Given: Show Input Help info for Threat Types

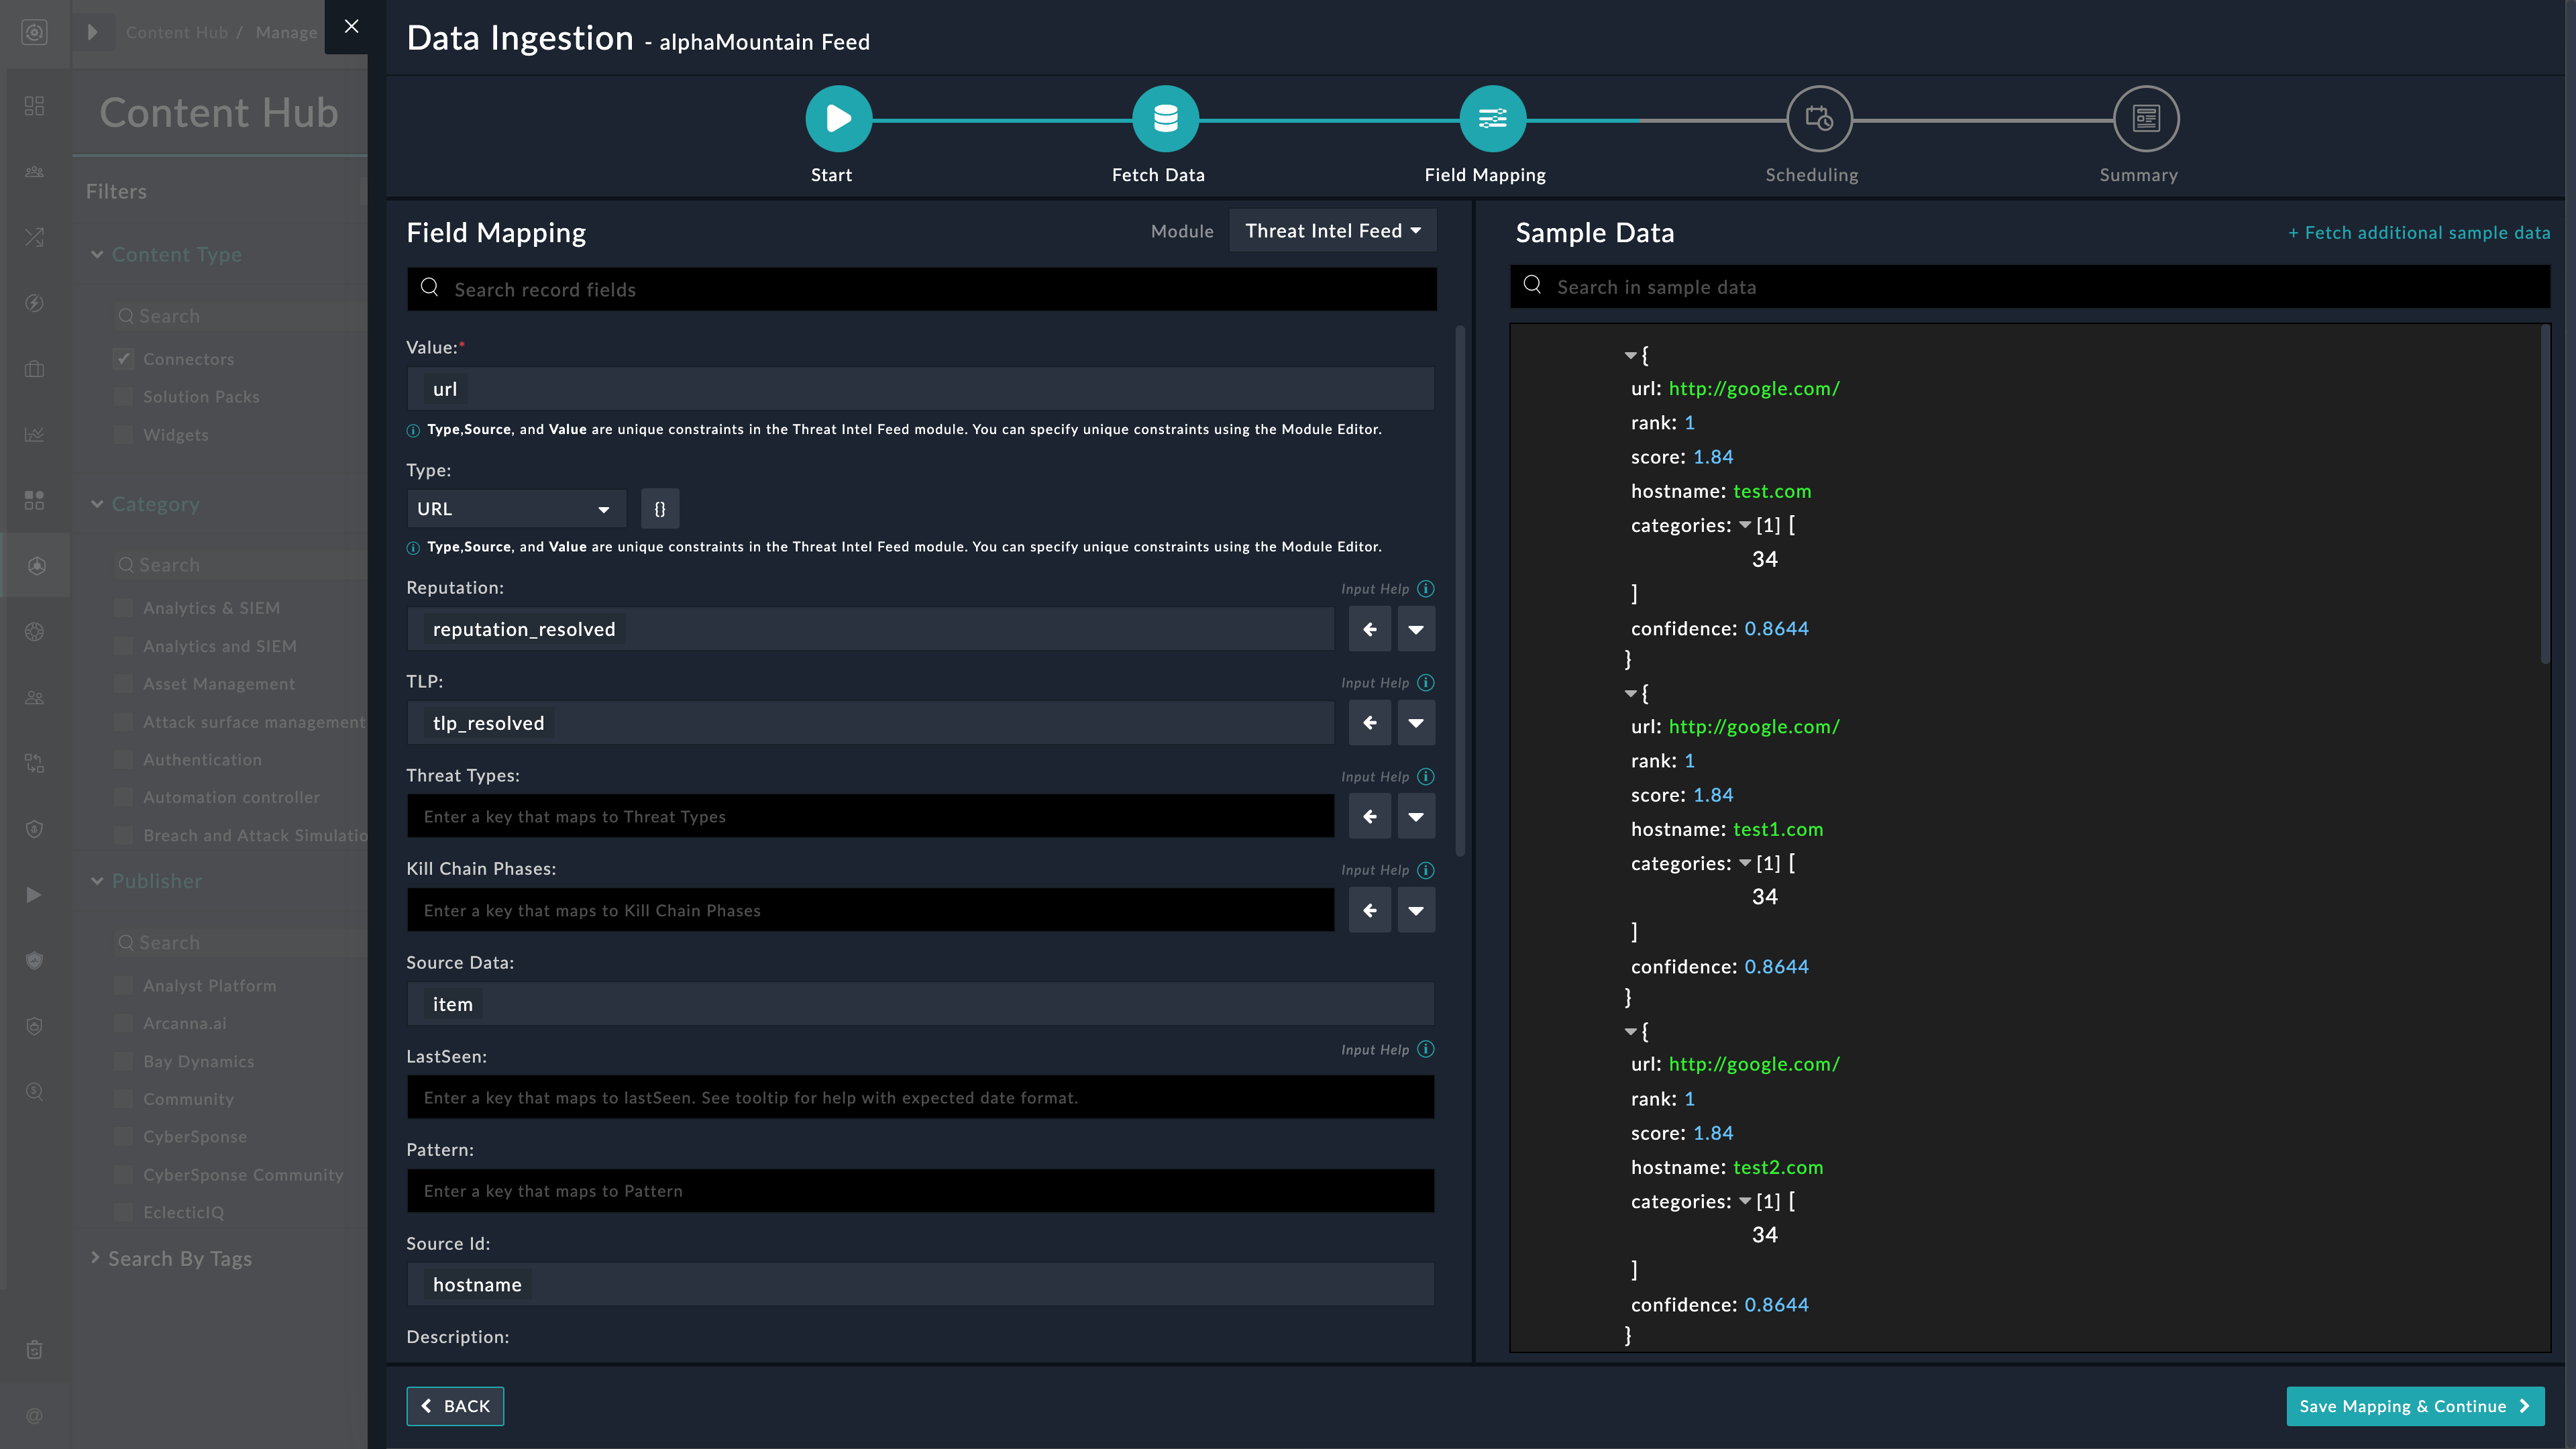Looking at the screenshot, I should (x=1426, y=777).
